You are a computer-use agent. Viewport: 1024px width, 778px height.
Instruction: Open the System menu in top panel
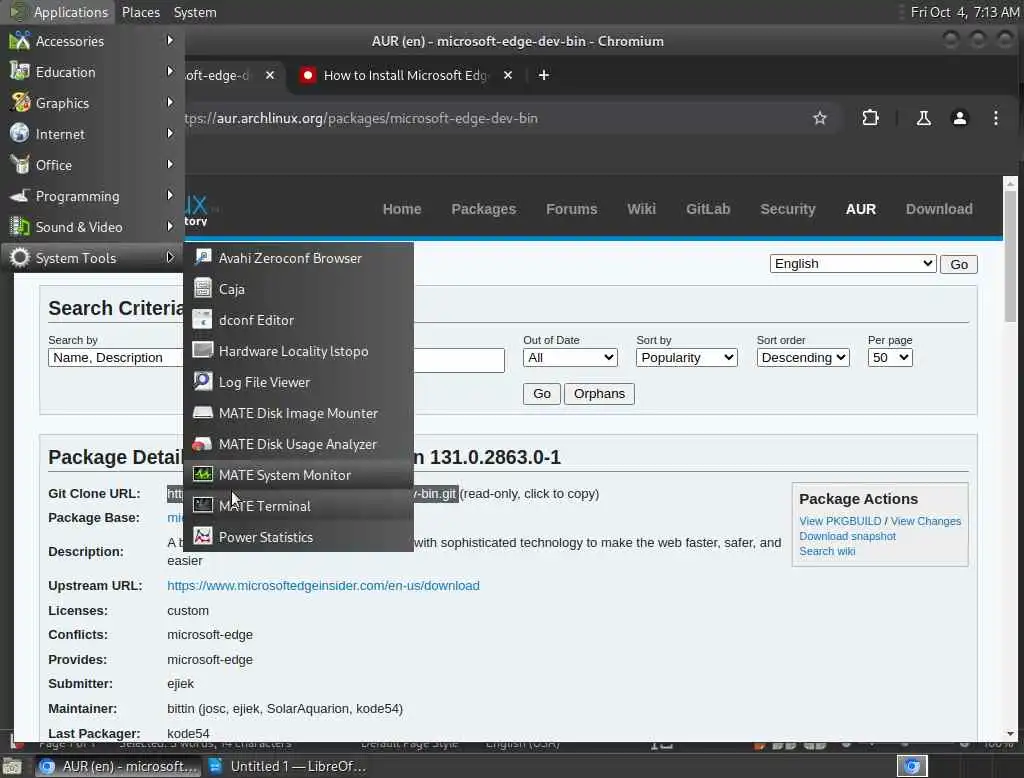195,12
